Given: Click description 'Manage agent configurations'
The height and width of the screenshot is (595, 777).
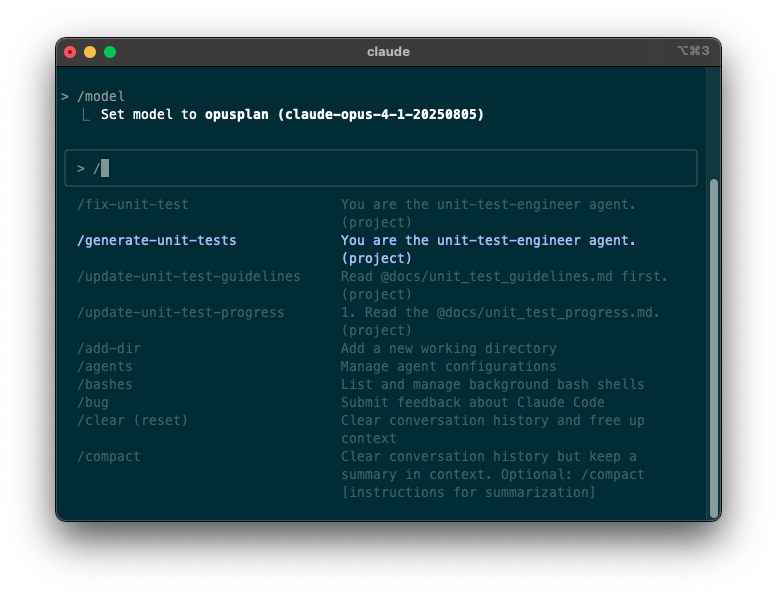Looking at the screenshot, I should [x=448, y=367].
